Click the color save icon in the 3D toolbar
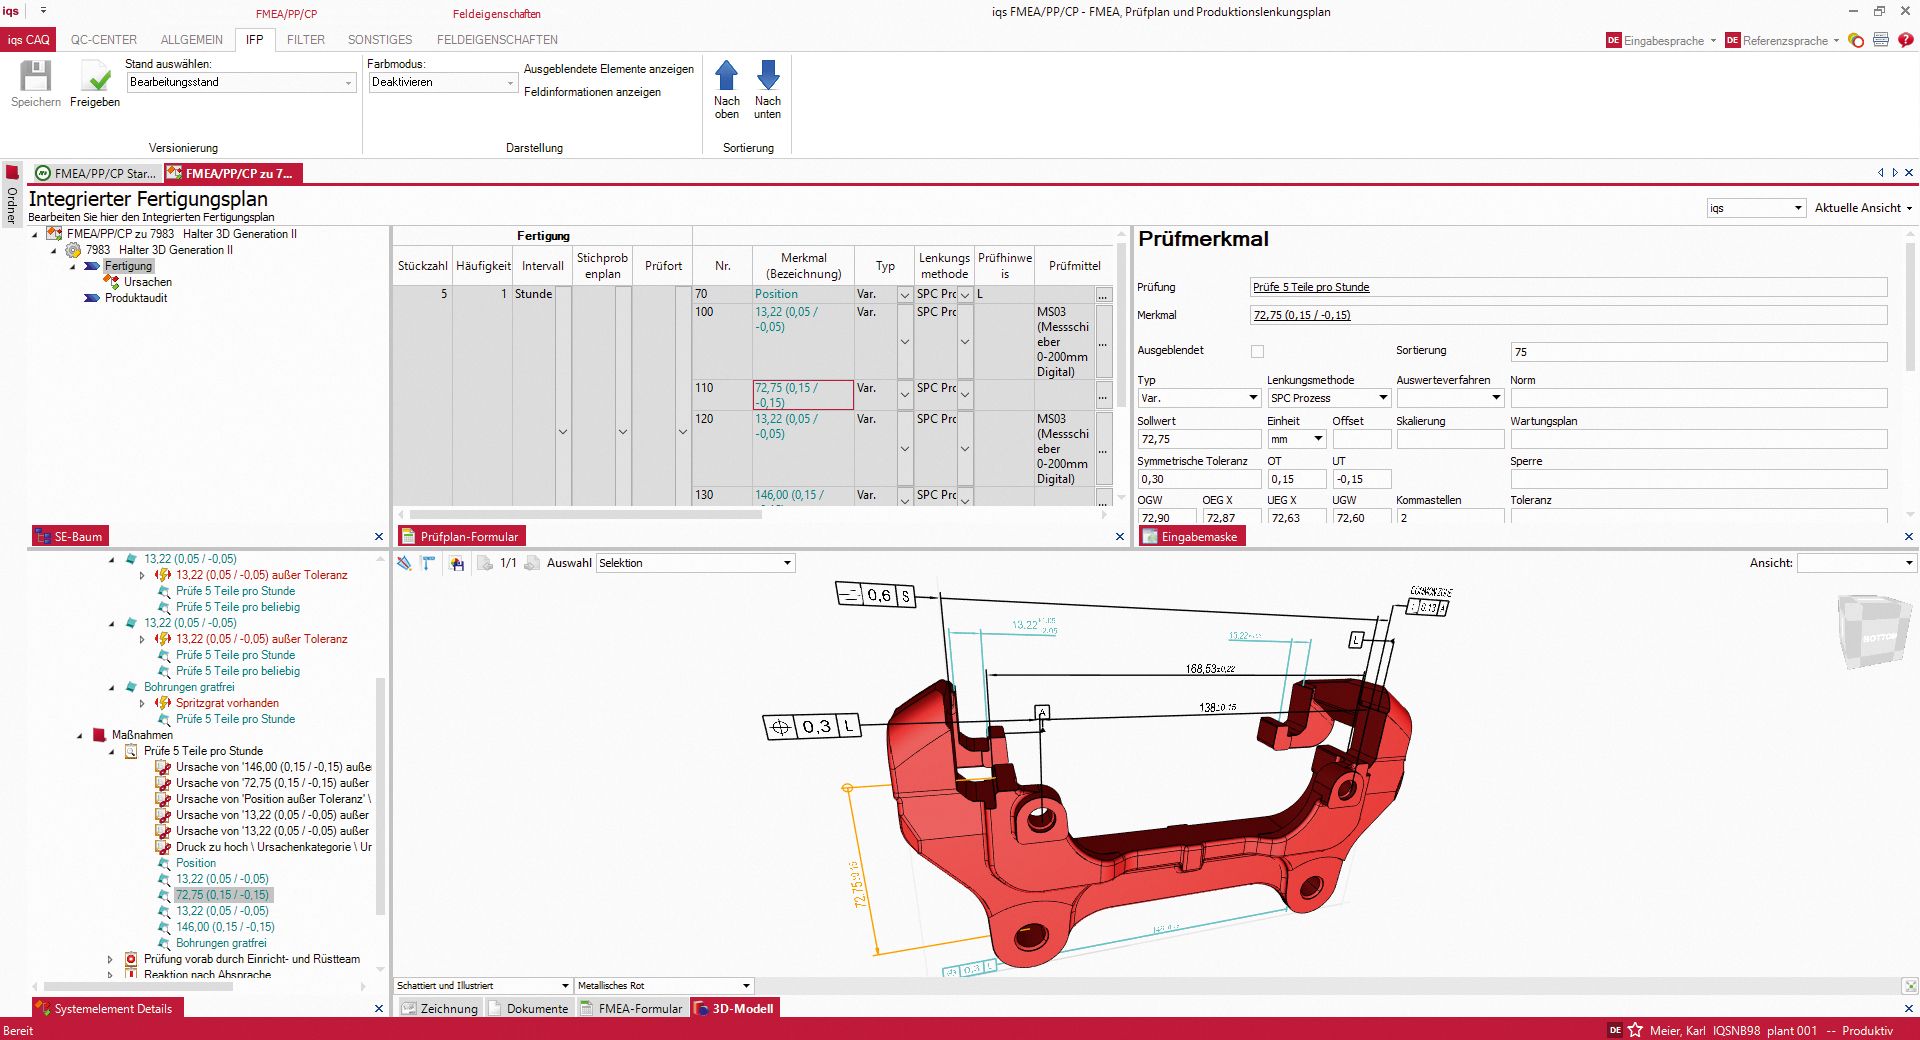The width and height of the screenshot is (1920, 1040). pyautogui.click(x=458, y=563)
